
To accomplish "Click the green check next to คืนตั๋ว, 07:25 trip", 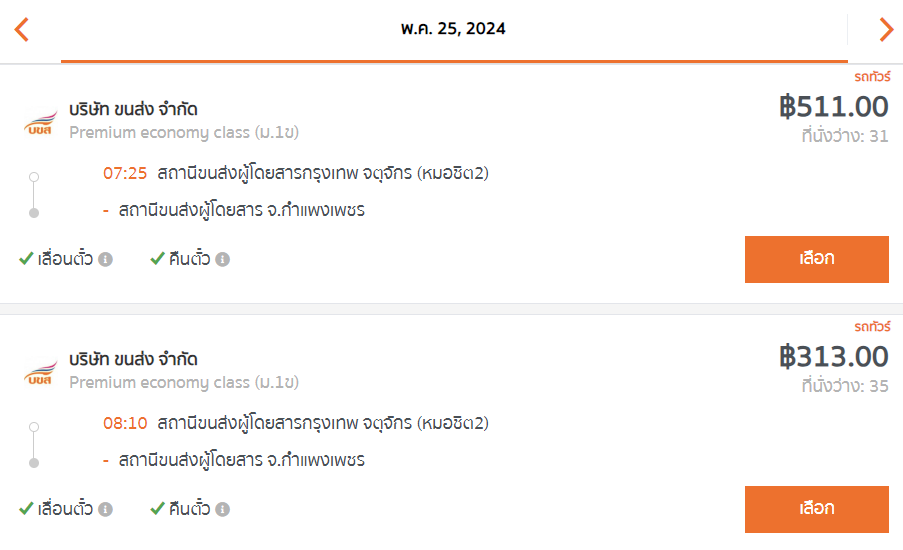I will click(157, 259).
